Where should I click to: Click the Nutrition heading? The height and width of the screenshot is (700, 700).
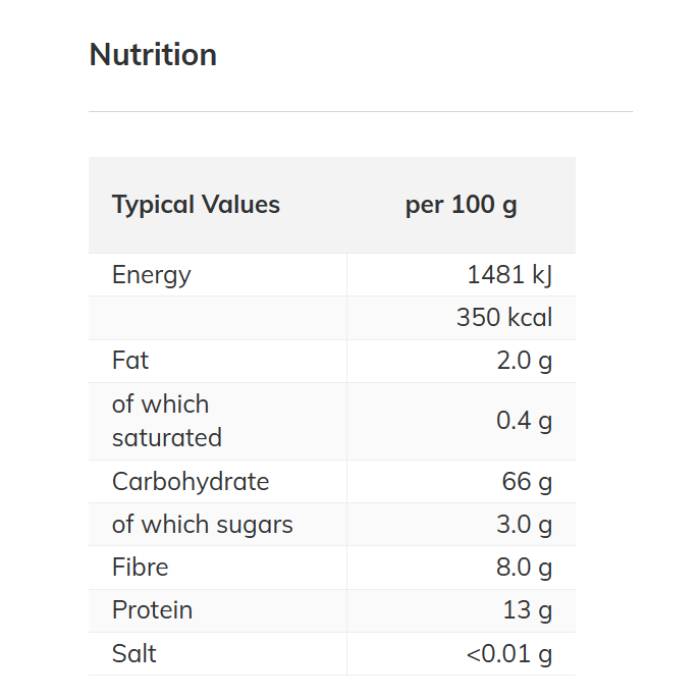click(x=153, y=54)
